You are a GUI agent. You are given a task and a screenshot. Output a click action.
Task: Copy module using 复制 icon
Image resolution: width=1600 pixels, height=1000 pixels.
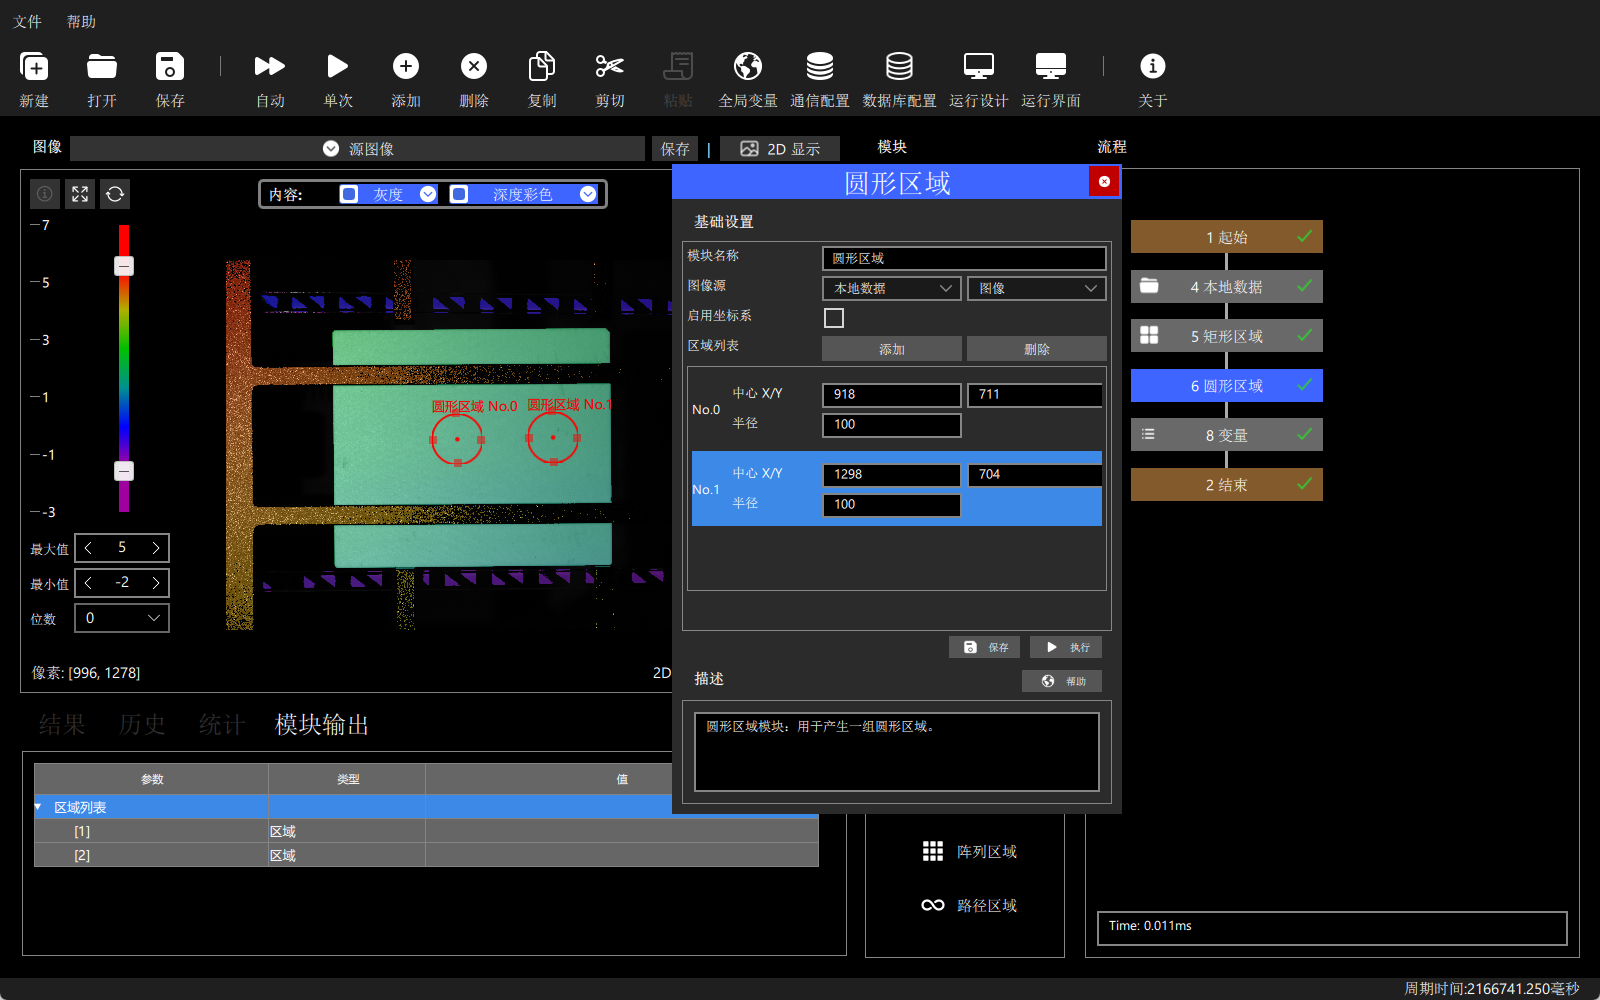(x=541, y=67)
